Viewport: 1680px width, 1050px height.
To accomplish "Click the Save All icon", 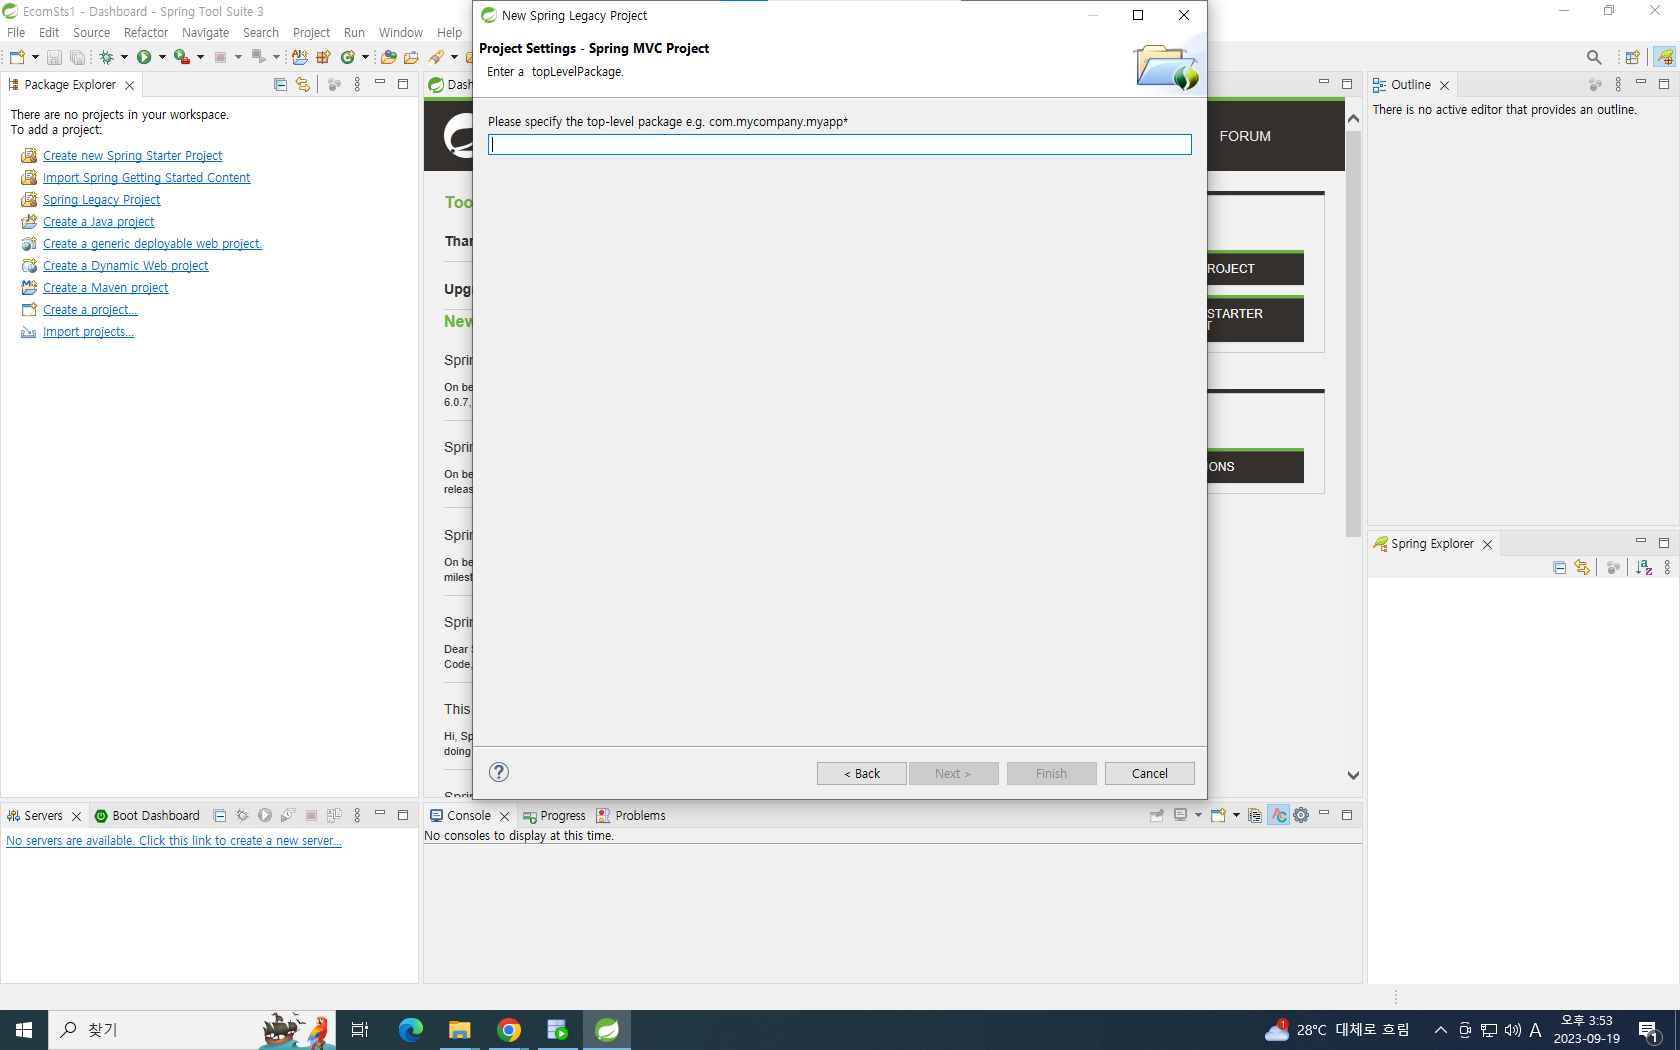I will click(77, 57).
